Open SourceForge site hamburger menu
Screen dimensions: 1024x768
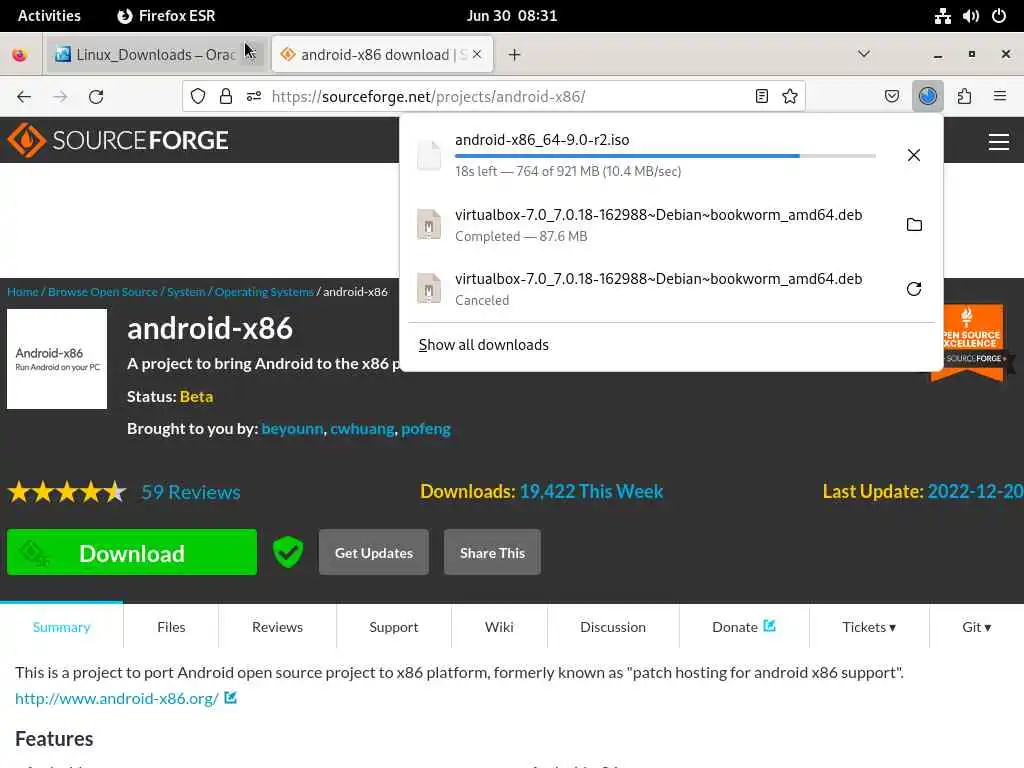tap(999, 141)
